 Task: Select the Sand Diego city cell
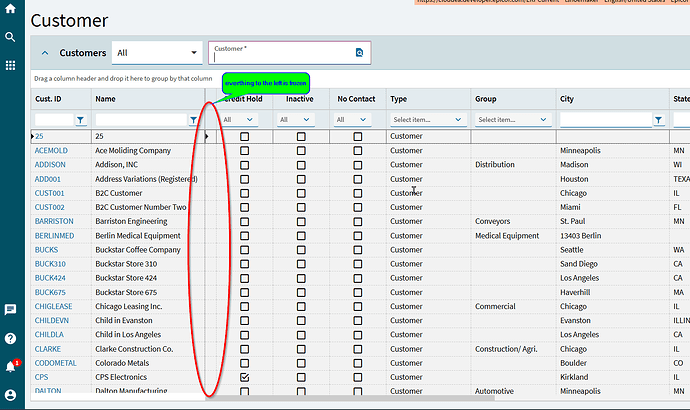(579, 264)
